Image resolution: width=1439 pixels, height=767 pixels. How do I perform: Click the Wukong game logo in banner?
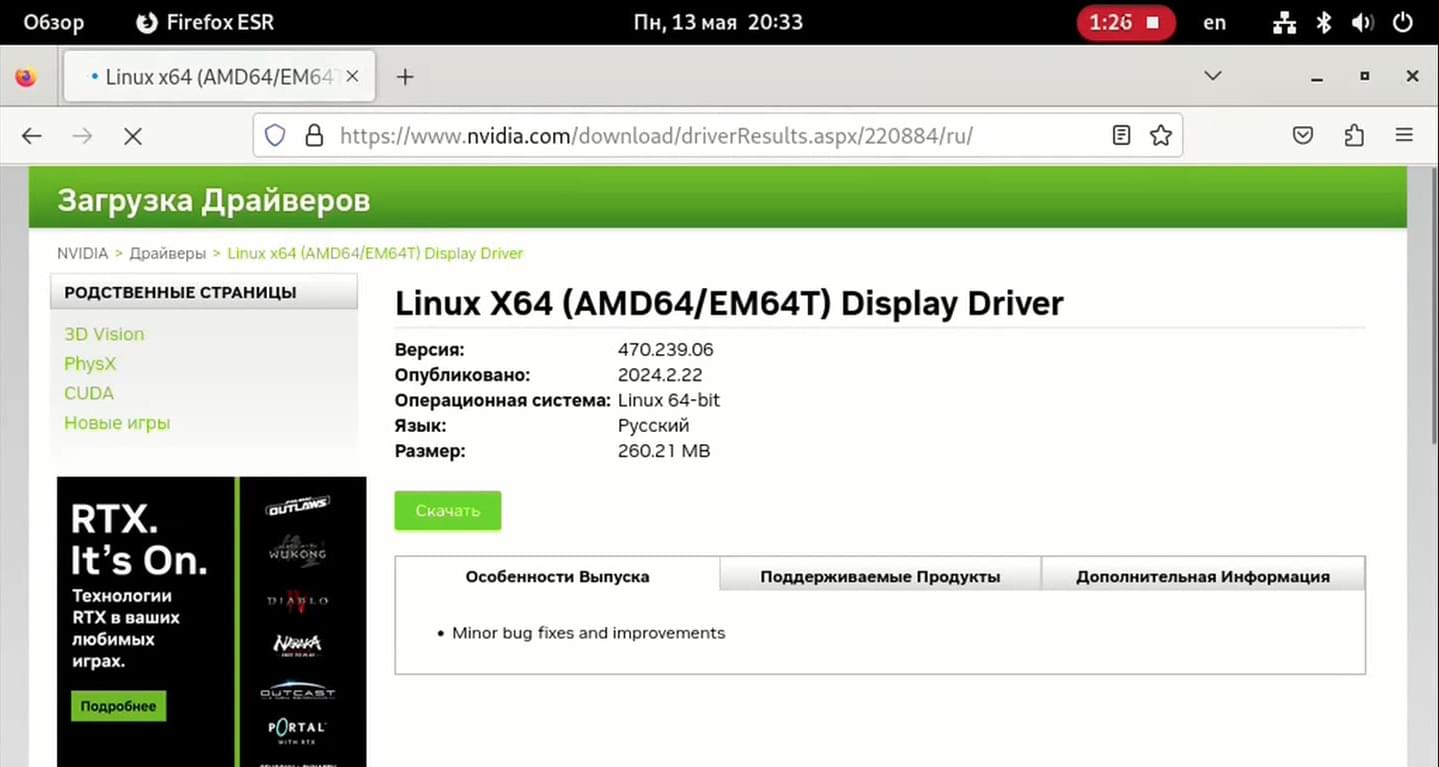(x=298, y=551)
